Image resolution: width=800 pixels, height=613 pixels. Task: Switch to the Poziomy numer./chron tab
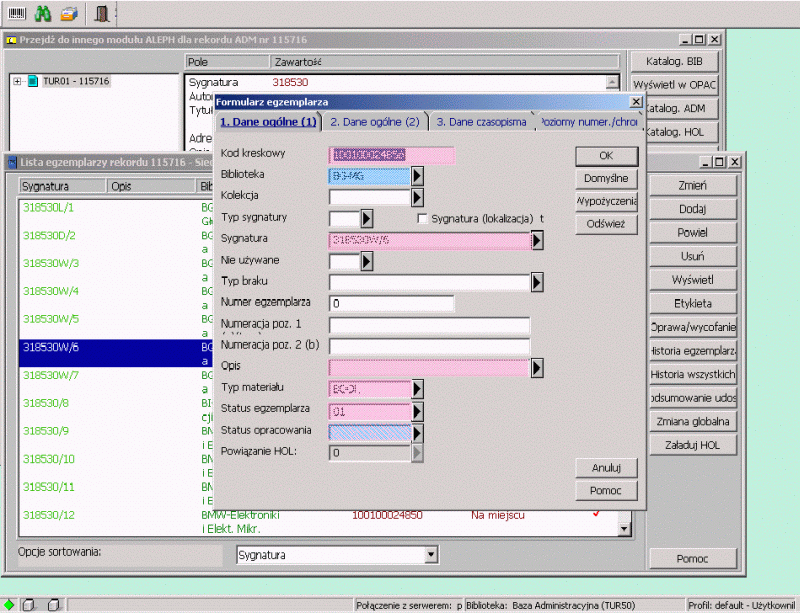[x=589, y=122]
